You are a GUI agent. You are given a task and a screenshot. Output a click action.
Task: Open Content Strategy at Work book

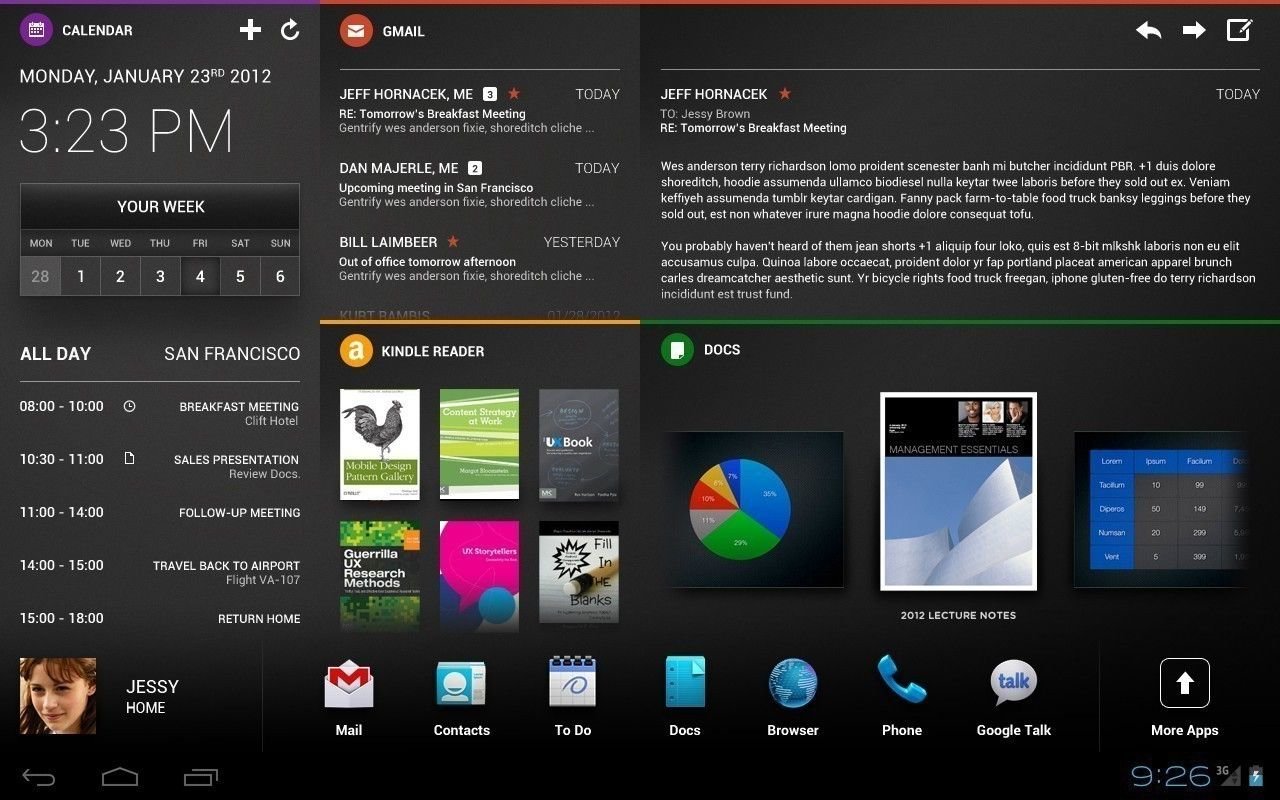479,444
